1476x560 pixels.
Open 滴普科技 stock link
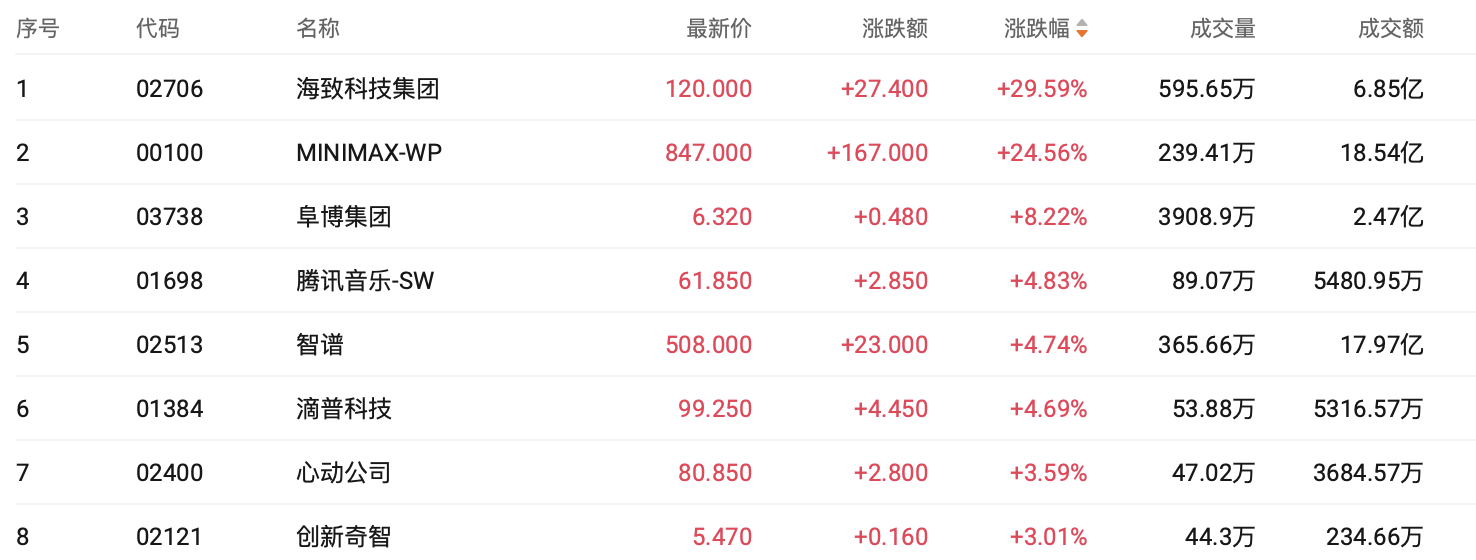point(344,409)
